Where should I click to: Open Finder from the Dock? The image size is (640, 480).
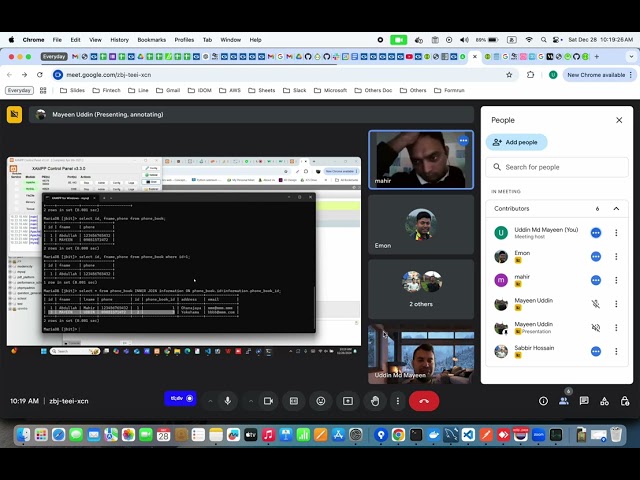pyautogui.click(x=23, y=435)
